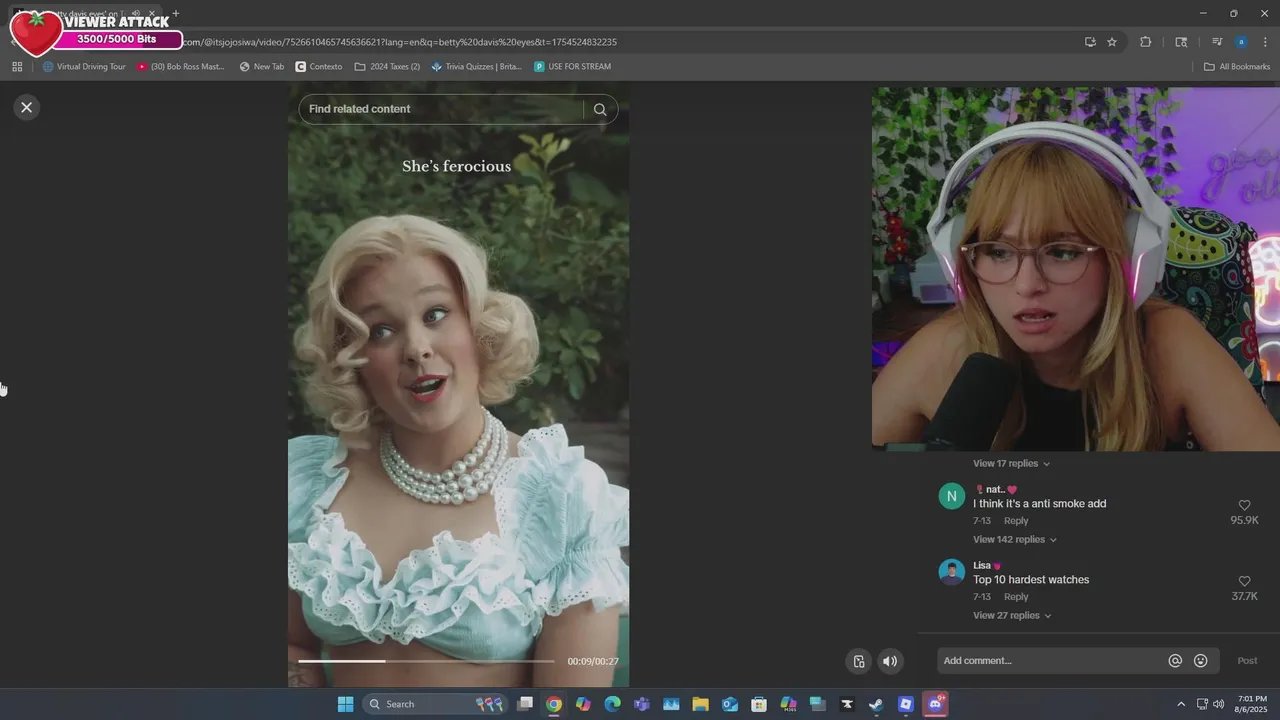Reply to nat's comment
This screenshot has height=720, width=1280.
click(x=1016, y=521)
